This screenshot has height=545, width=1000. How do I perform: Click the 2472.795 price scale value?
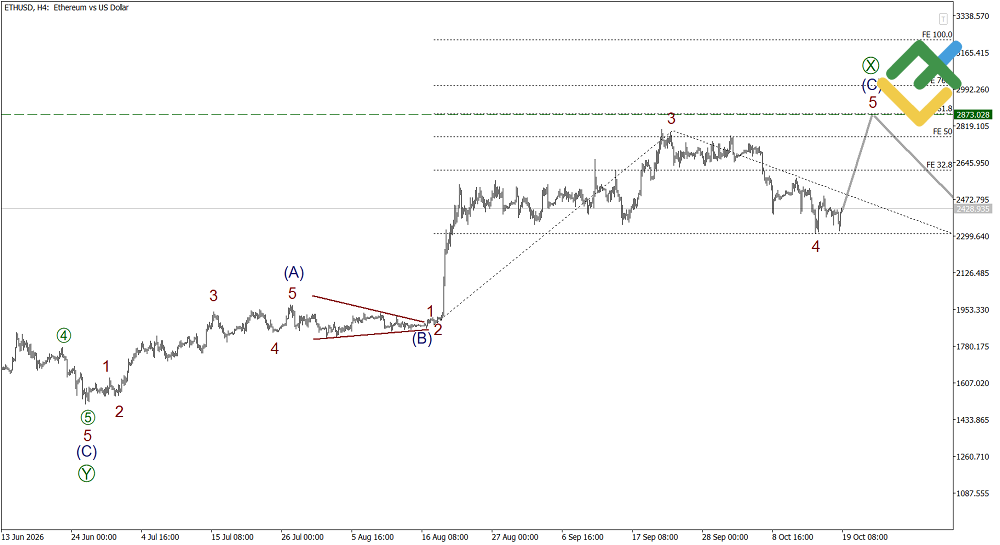[x=973, y=200]
